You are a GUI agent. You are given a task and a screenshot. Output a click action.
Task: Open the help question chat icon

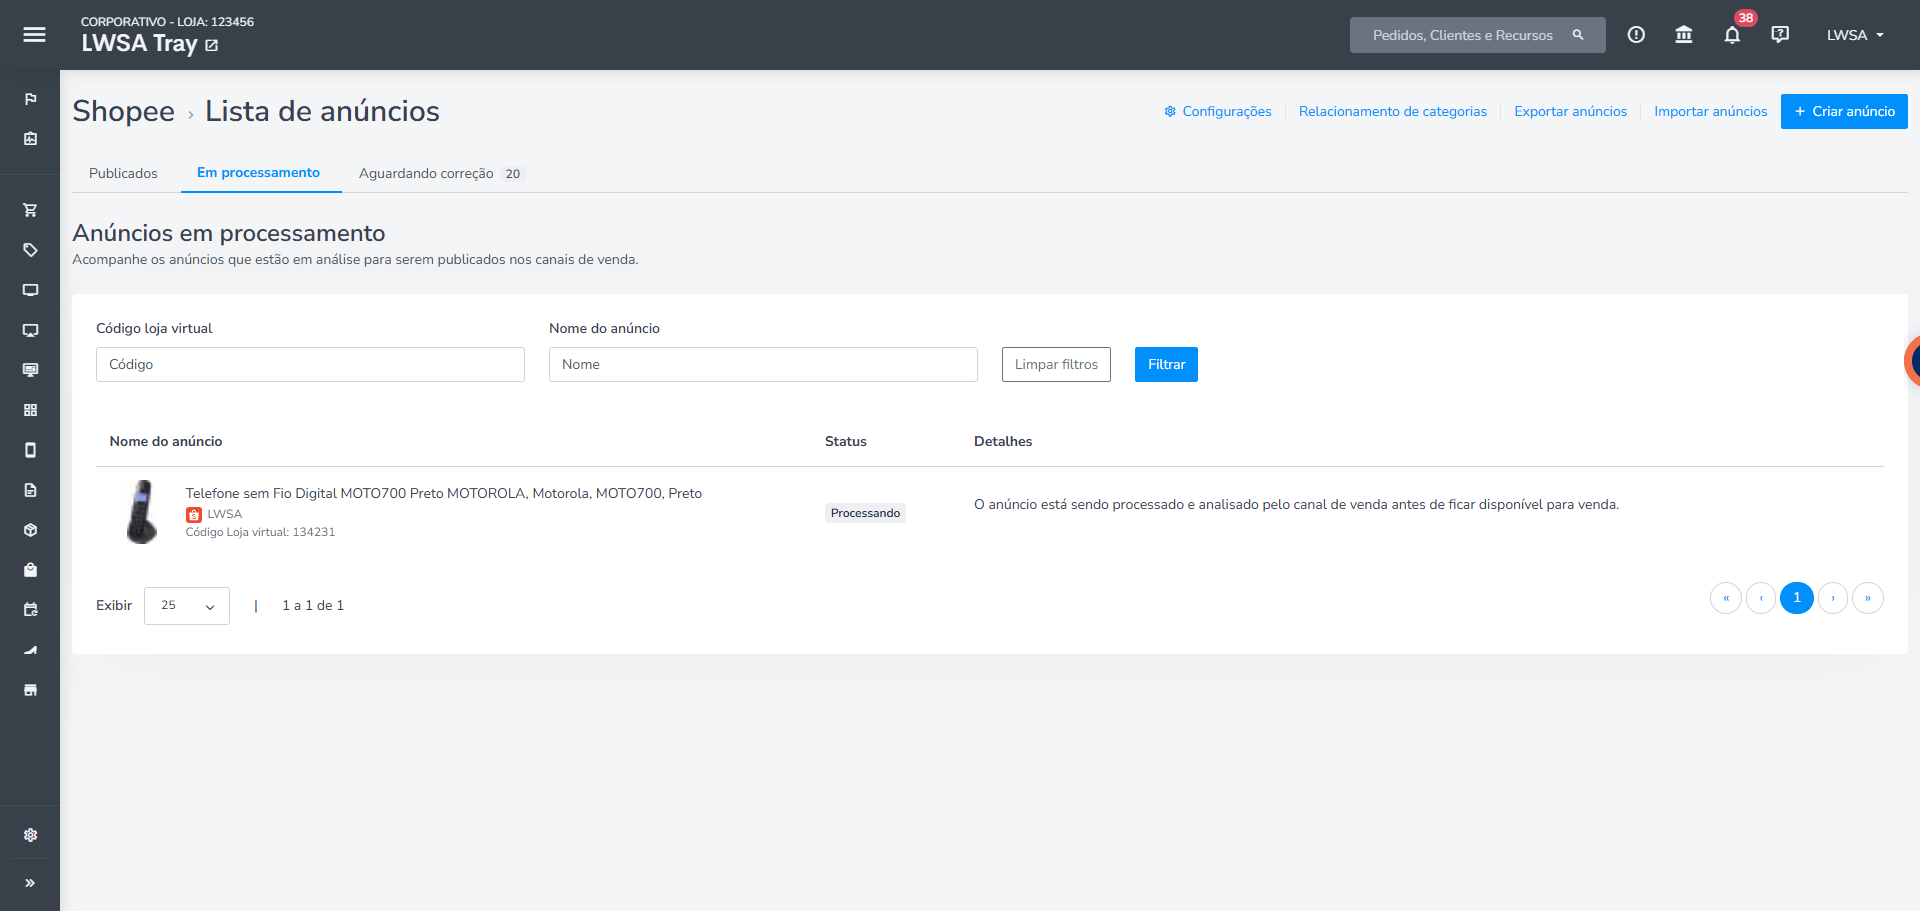(1780, 35)
